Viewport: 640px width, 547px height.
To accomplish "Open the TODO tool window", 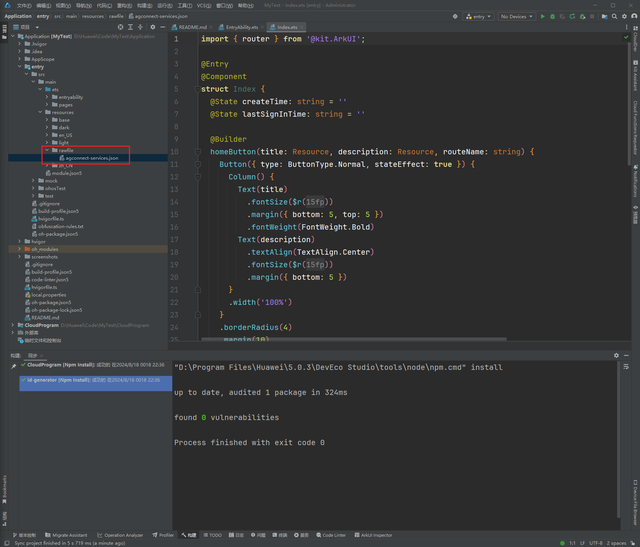I will pos(214,535).
